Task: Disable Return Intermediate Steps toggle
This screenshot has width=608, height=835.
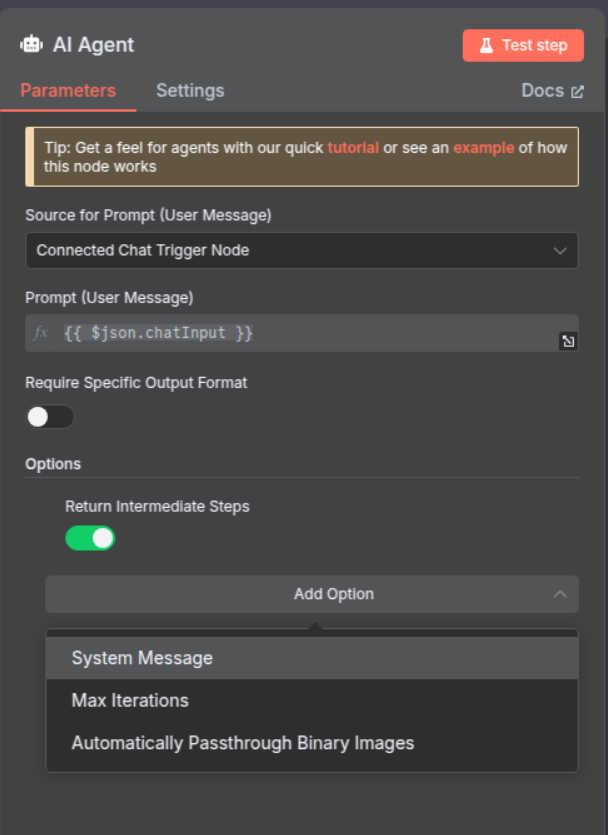Action: (x=90, y=538)
